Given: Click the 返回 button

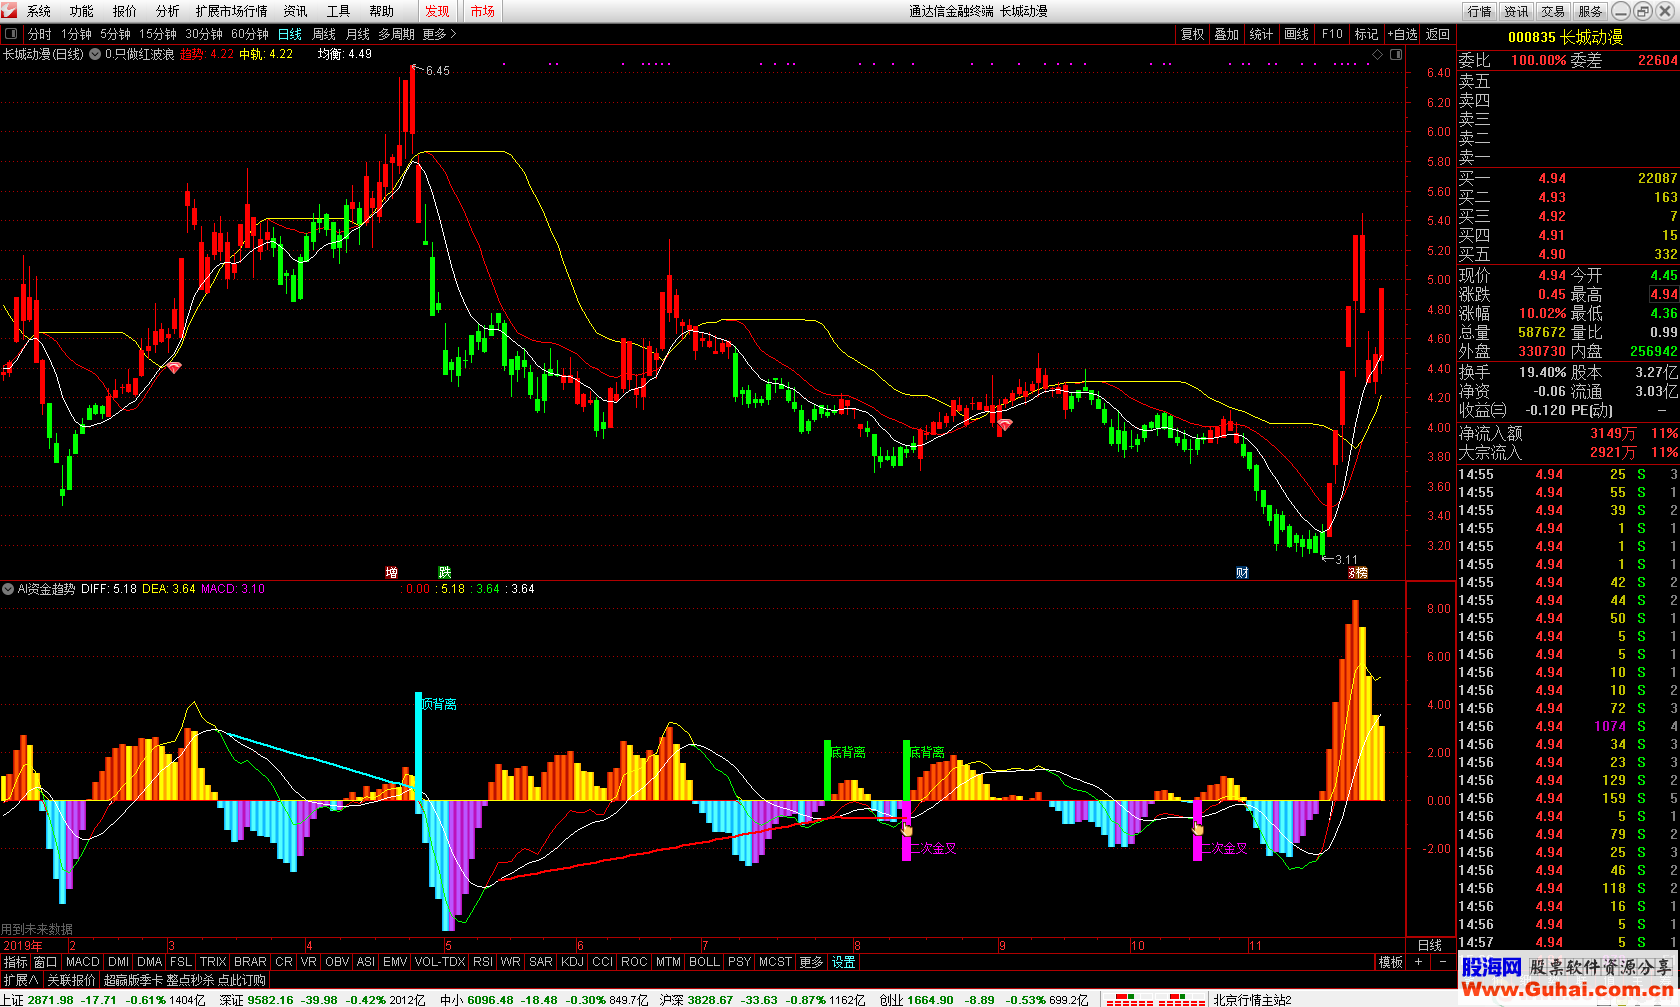Looking at the screenshot, I should click(x=1438, y=34).
